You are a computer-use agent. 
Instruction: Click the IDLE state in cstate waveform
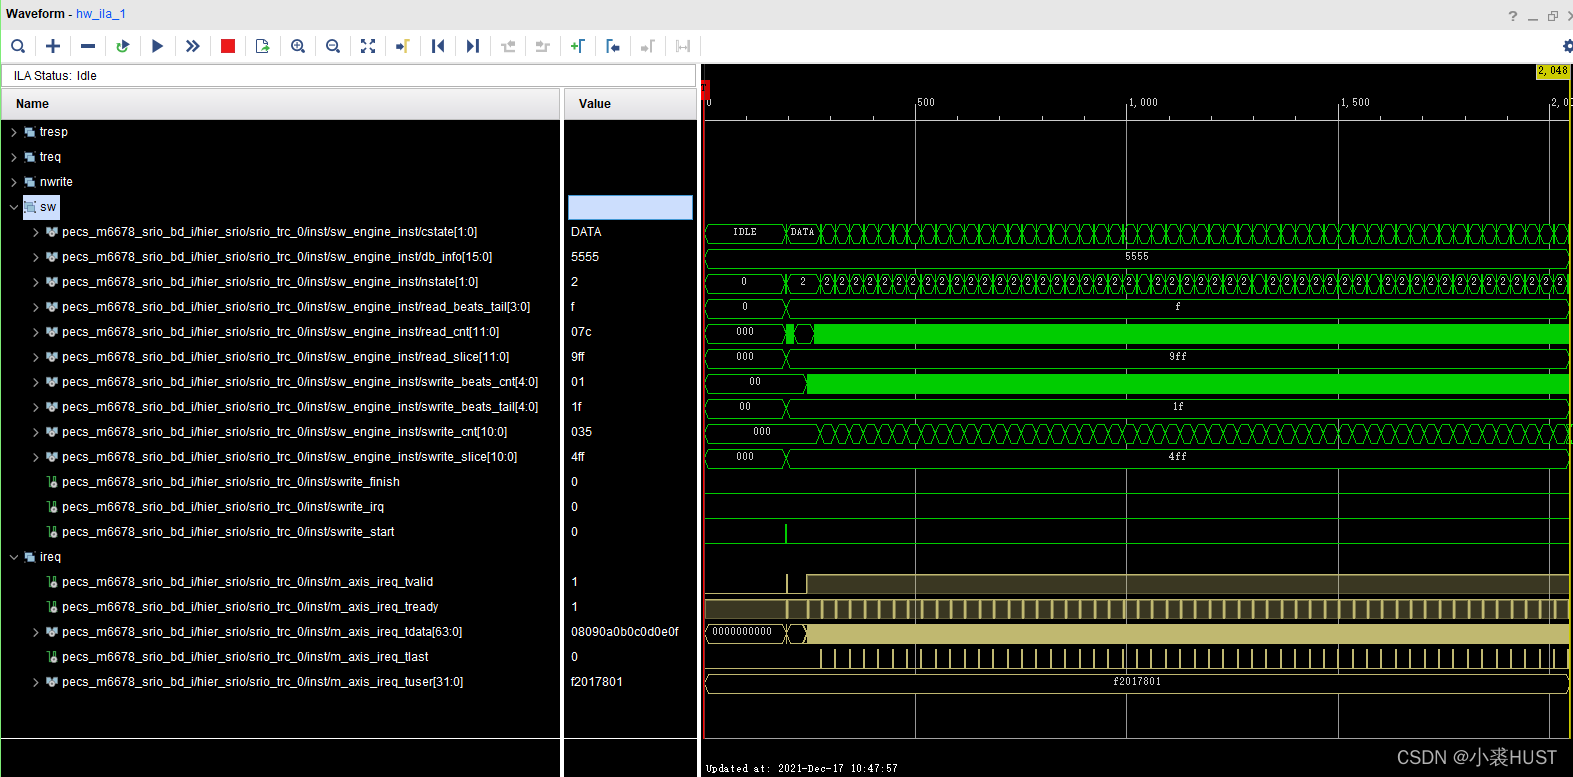pyautogui.click(x=745, y=232)
